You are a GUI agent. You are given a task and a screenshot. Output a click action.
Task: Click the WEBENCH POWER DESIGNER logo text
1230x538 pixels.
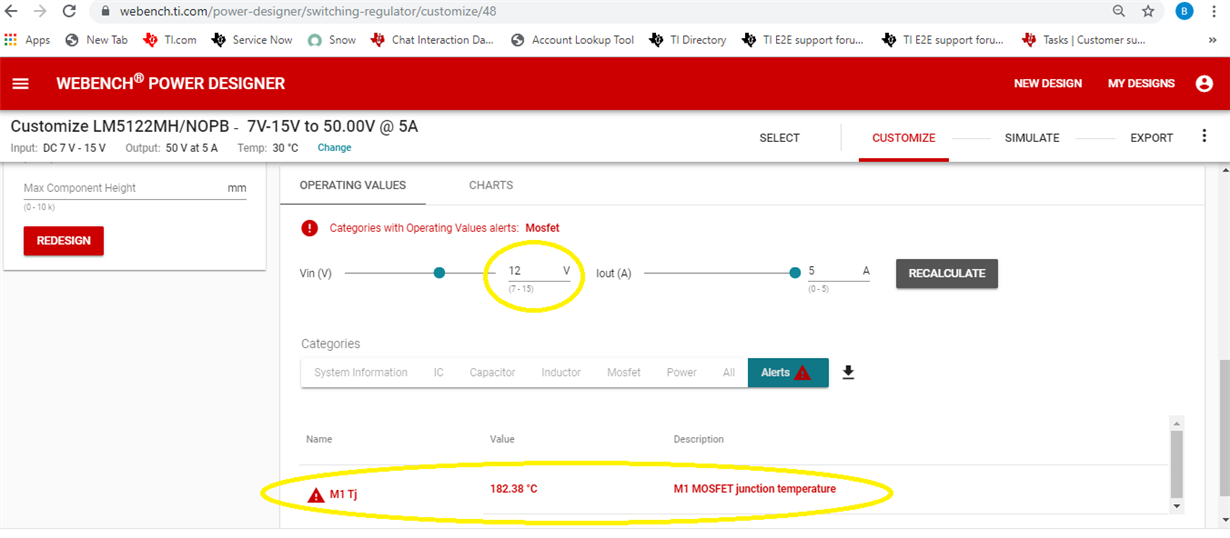click(170, 83)
